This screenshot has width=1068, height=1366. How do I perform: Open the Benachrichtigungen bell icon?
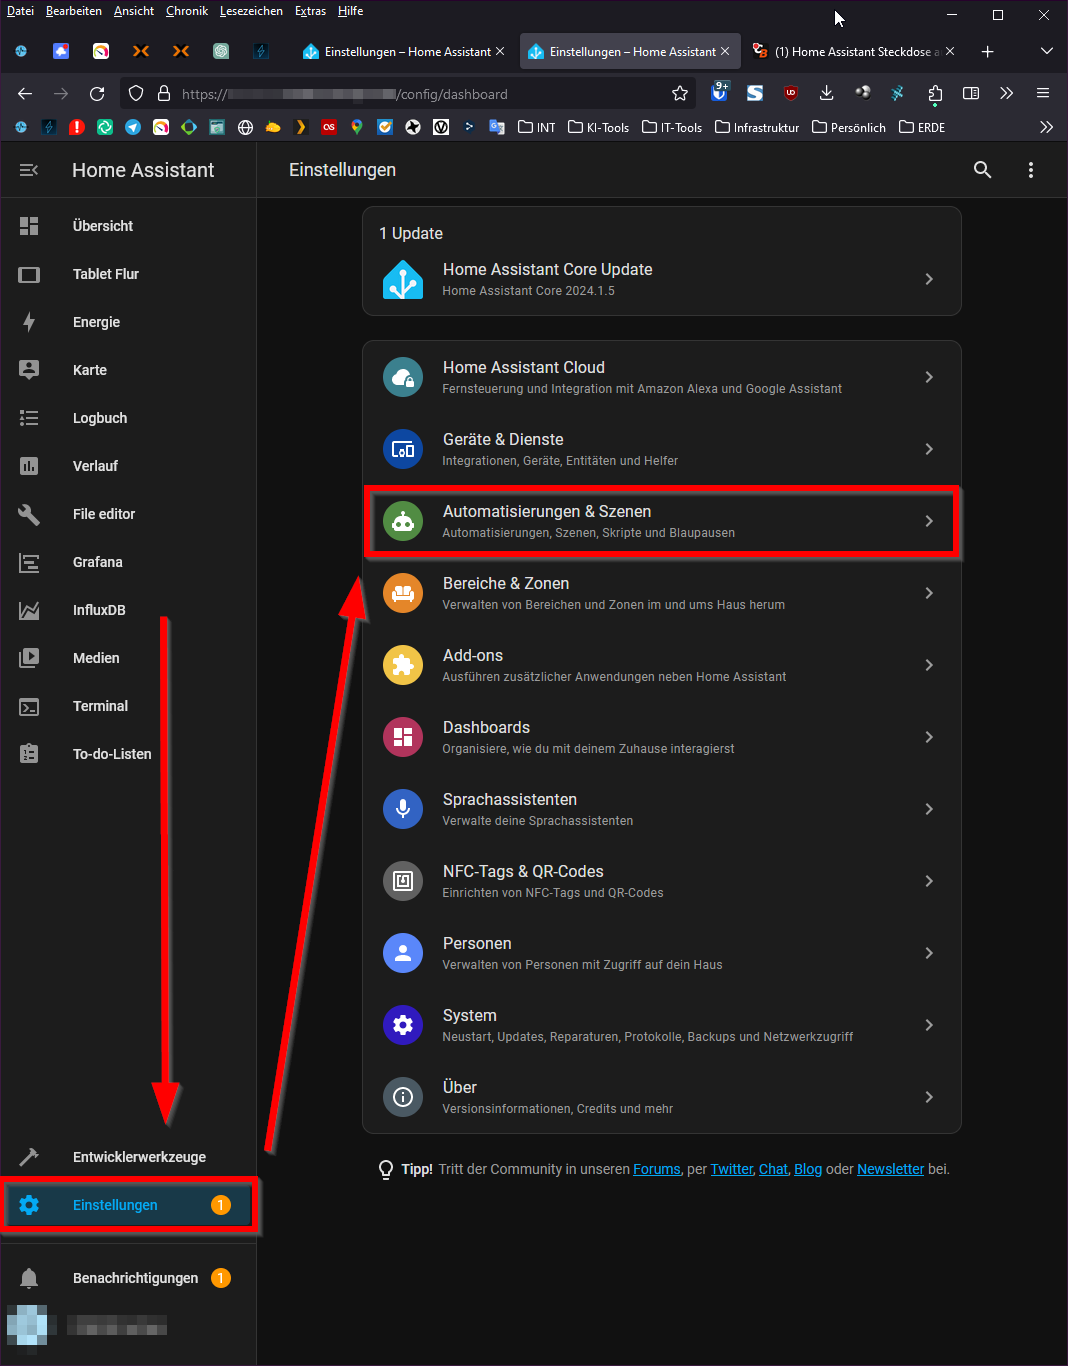click(29, 1278)
